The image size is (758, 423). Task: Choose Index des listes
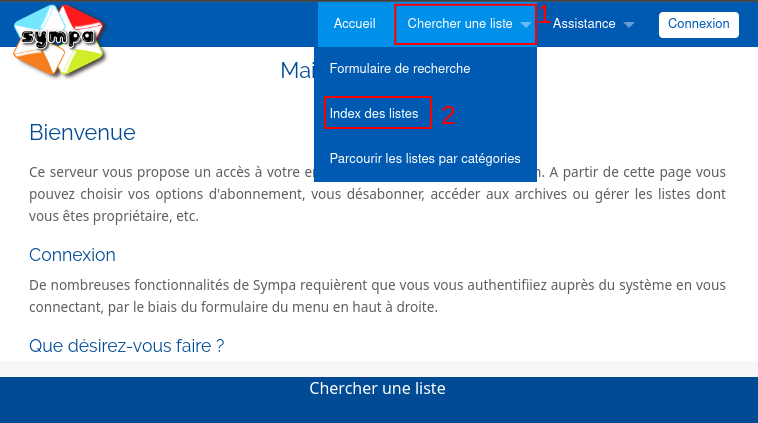[x=374, y=114]
